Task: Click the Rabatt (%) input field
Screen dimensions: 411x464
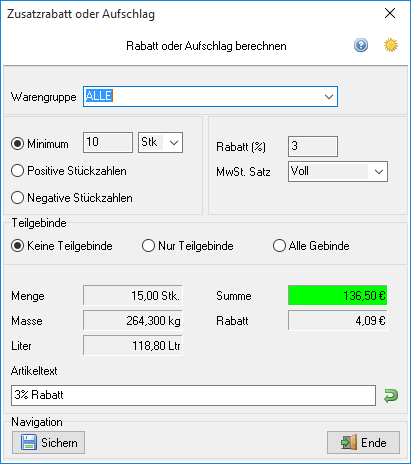Action: pos(313,146)
